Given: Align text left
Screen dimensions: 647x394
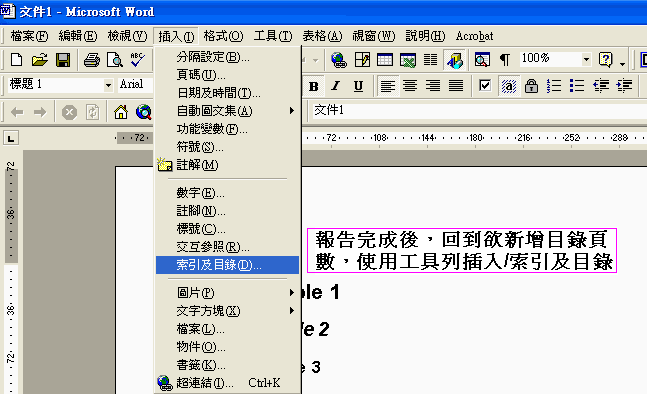Looking at the screenshot, I should 387,86.
